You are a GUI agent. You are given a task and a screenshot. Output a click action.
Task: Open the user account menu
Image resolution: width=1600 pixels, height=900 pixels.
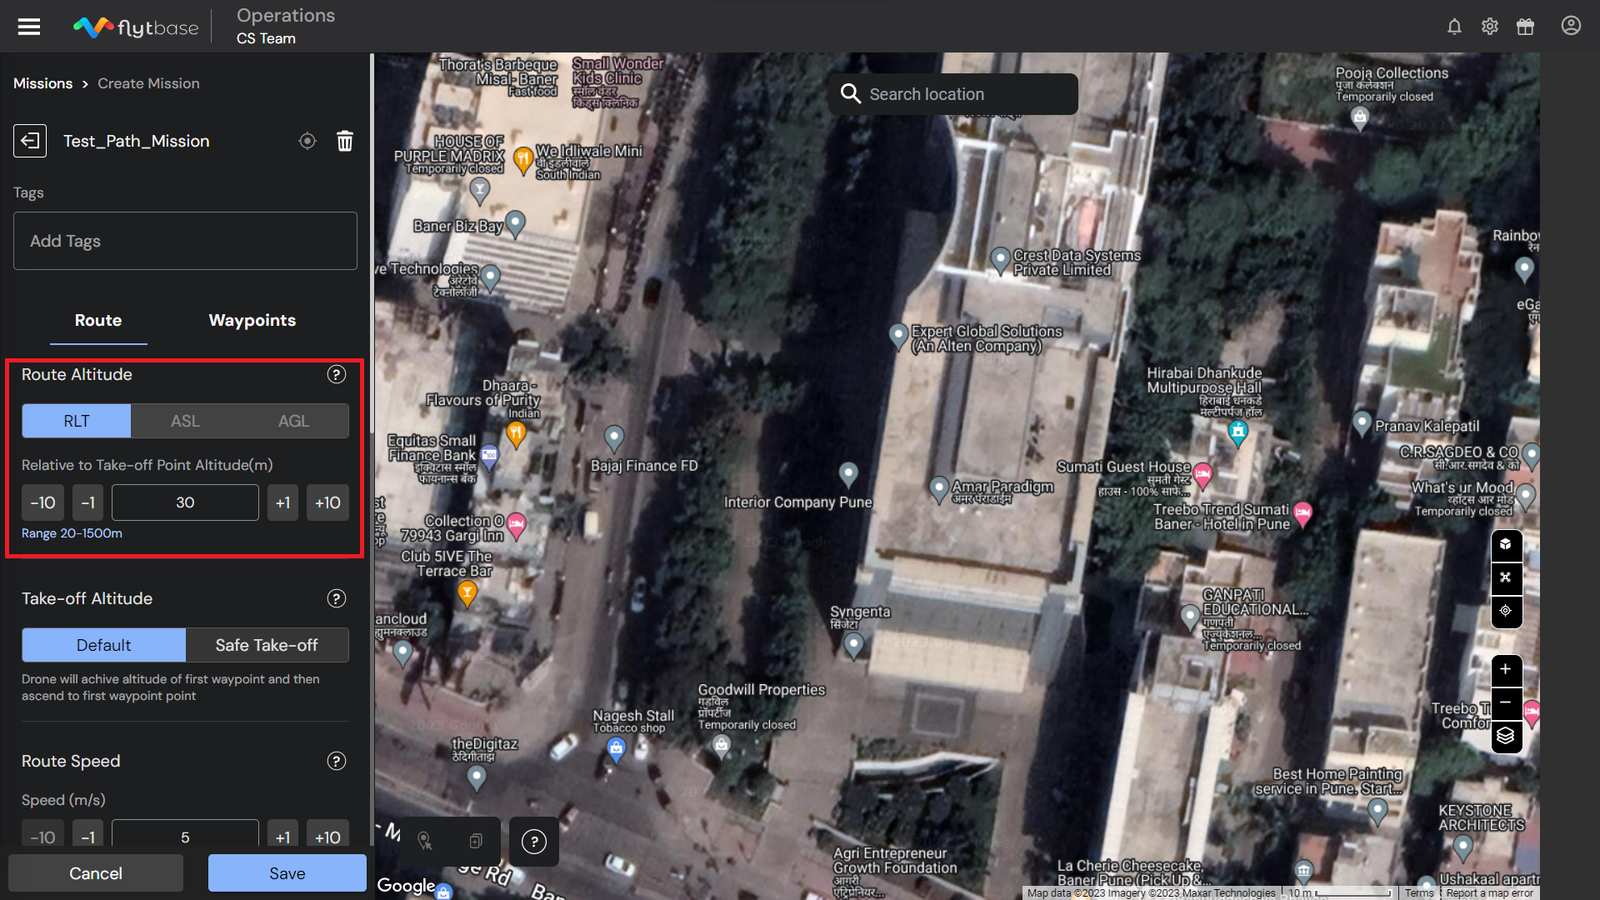click(1571, 26)
